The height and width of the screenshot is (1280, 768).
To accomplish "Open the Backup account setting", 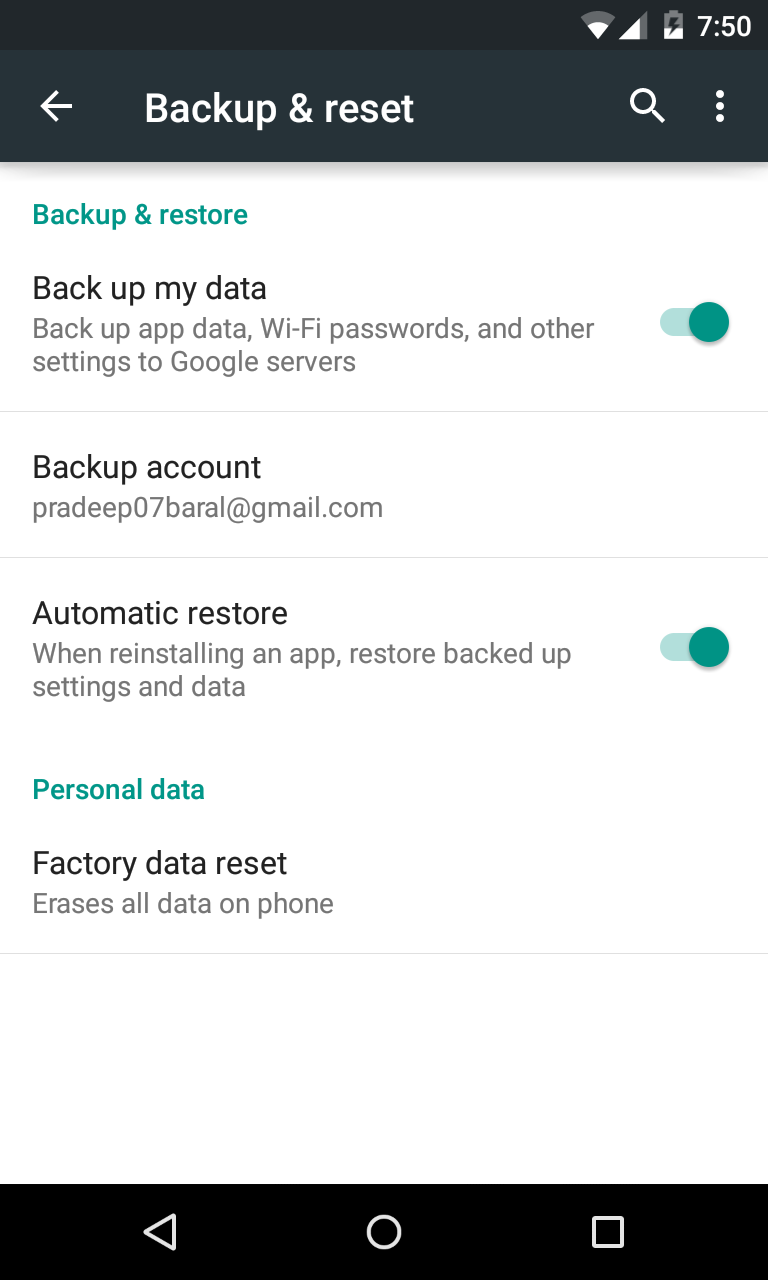I will click(x=384, y=485).
